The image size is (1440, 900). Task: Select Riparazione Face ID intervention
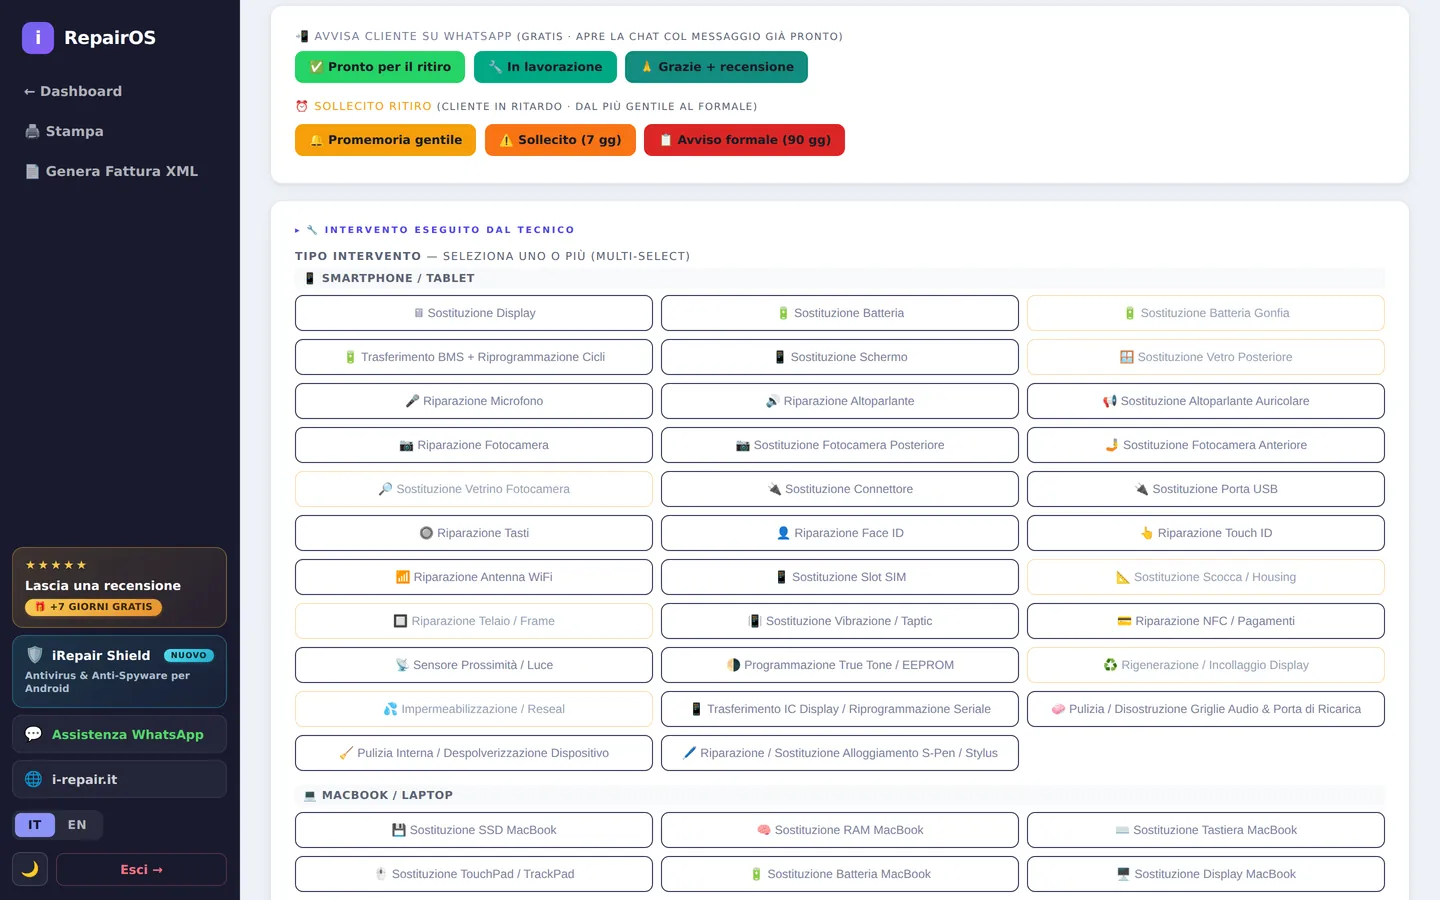[840, 533]
